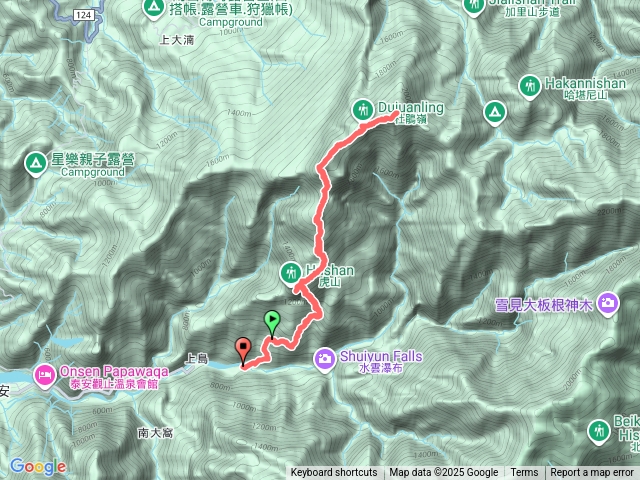Click the Jialishan Trail hiking icon

pyautogui.click(x=474, y=7)
